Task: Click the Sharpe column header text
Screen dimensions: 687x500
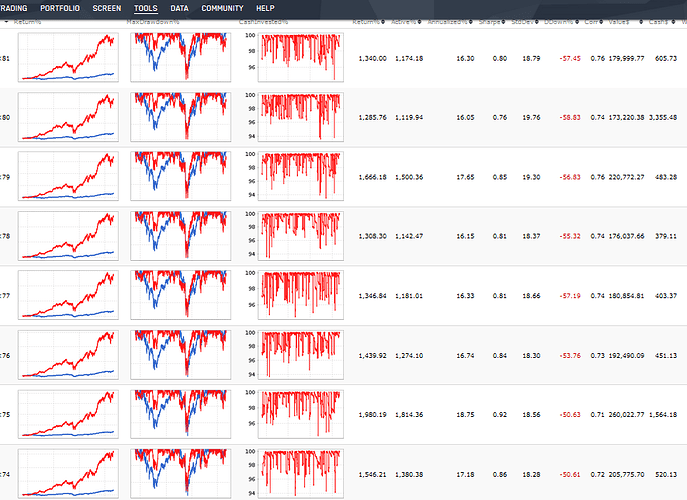Action: click(489, 22)
